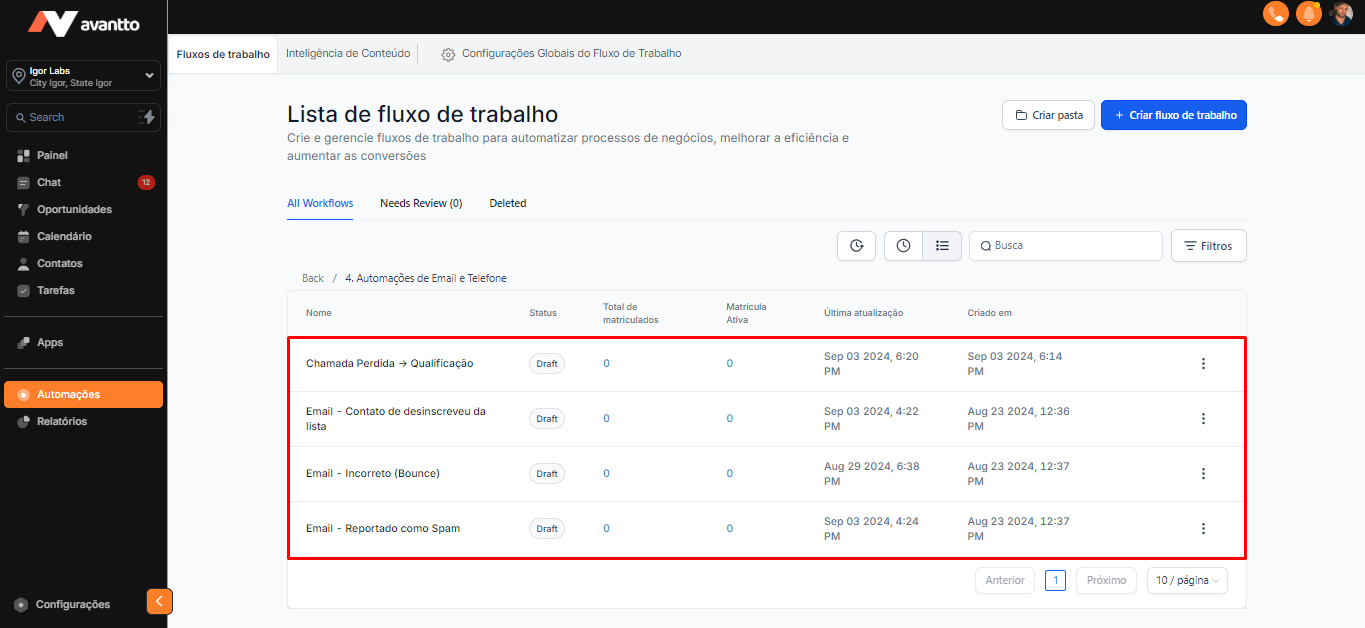Click the lightning quick-actions icon beside Search

(x=148, y=117)
